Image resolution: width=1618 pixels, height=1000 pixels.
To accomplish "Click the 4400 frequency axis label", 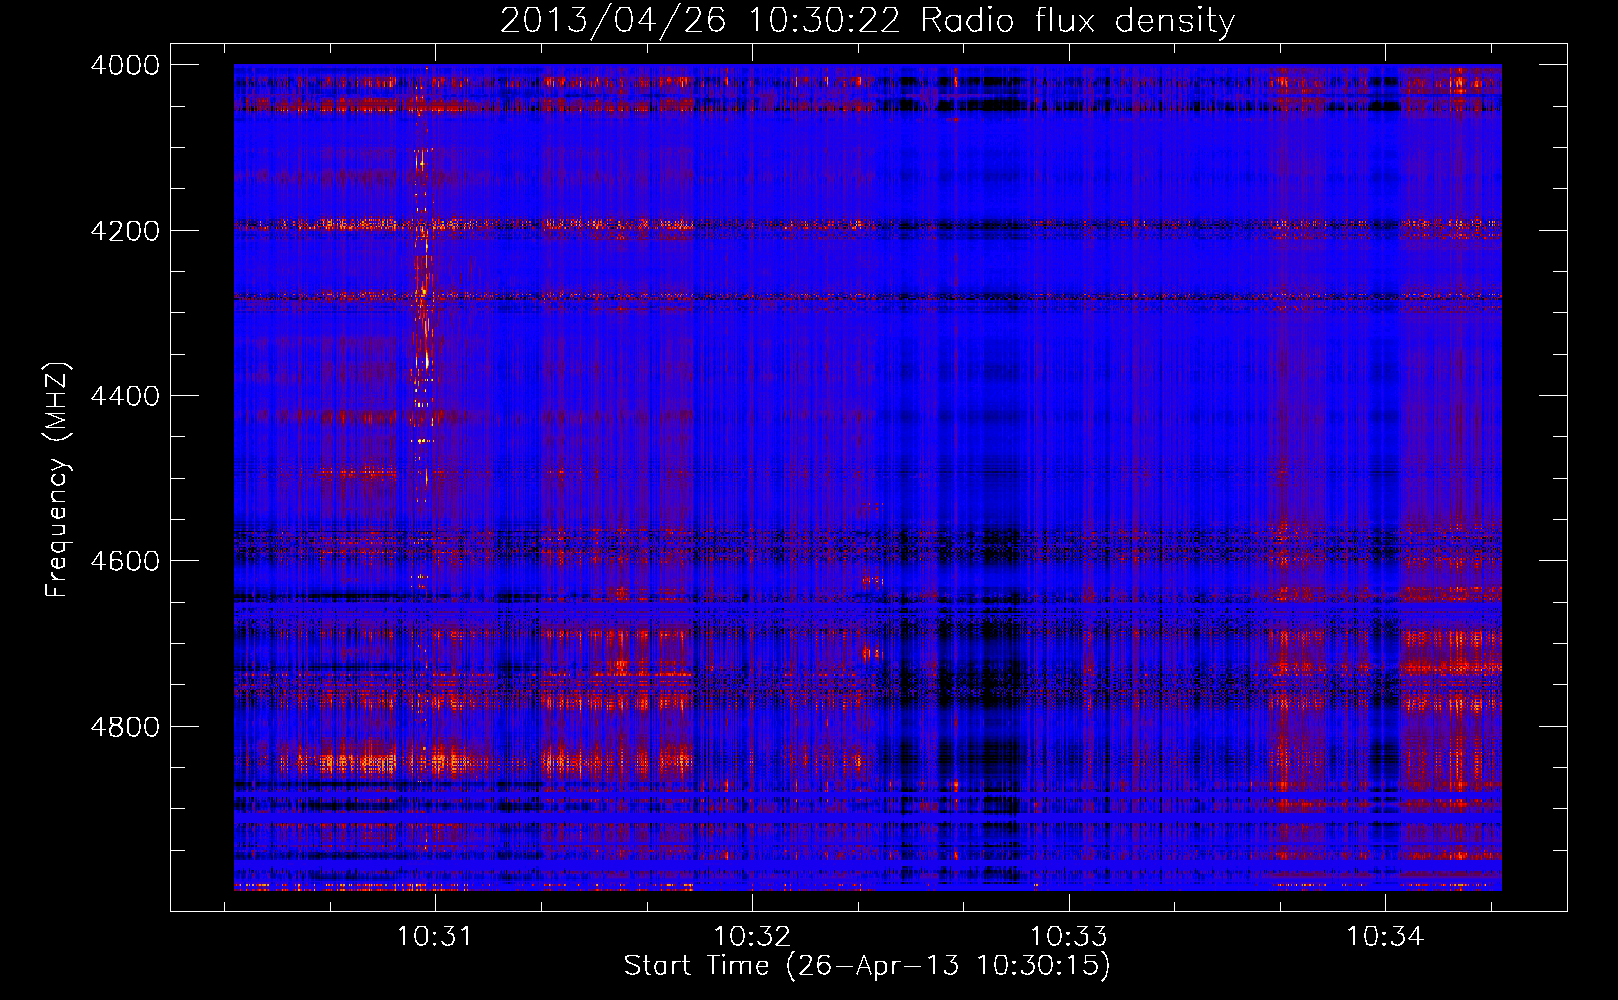I will (125, 396).
